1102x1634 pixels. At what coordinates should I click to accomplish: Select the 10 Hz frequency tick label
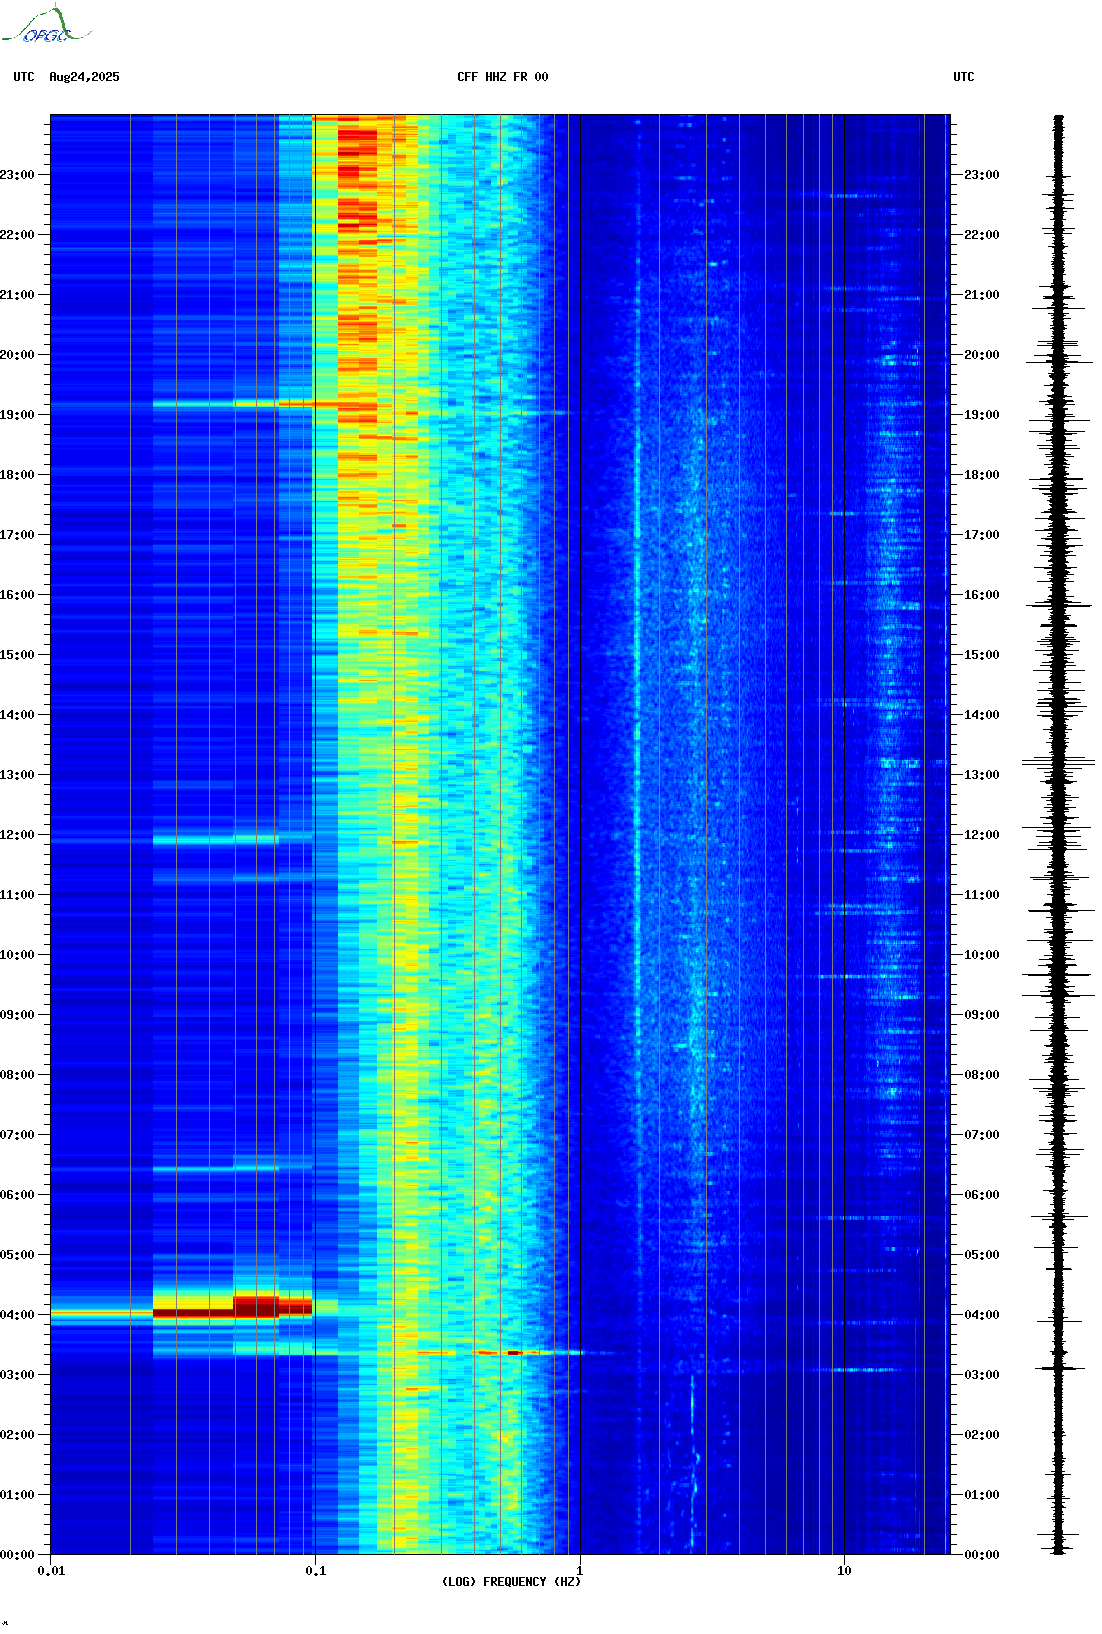point(844,1571)
